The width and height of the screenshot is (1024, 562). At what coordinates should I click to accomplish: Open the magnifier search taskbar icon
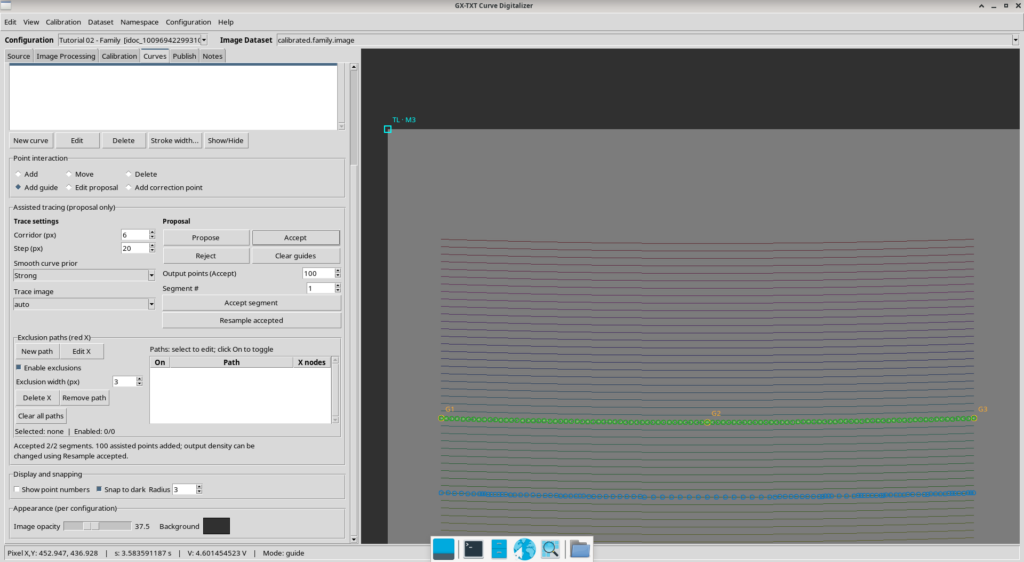point(551,549)
